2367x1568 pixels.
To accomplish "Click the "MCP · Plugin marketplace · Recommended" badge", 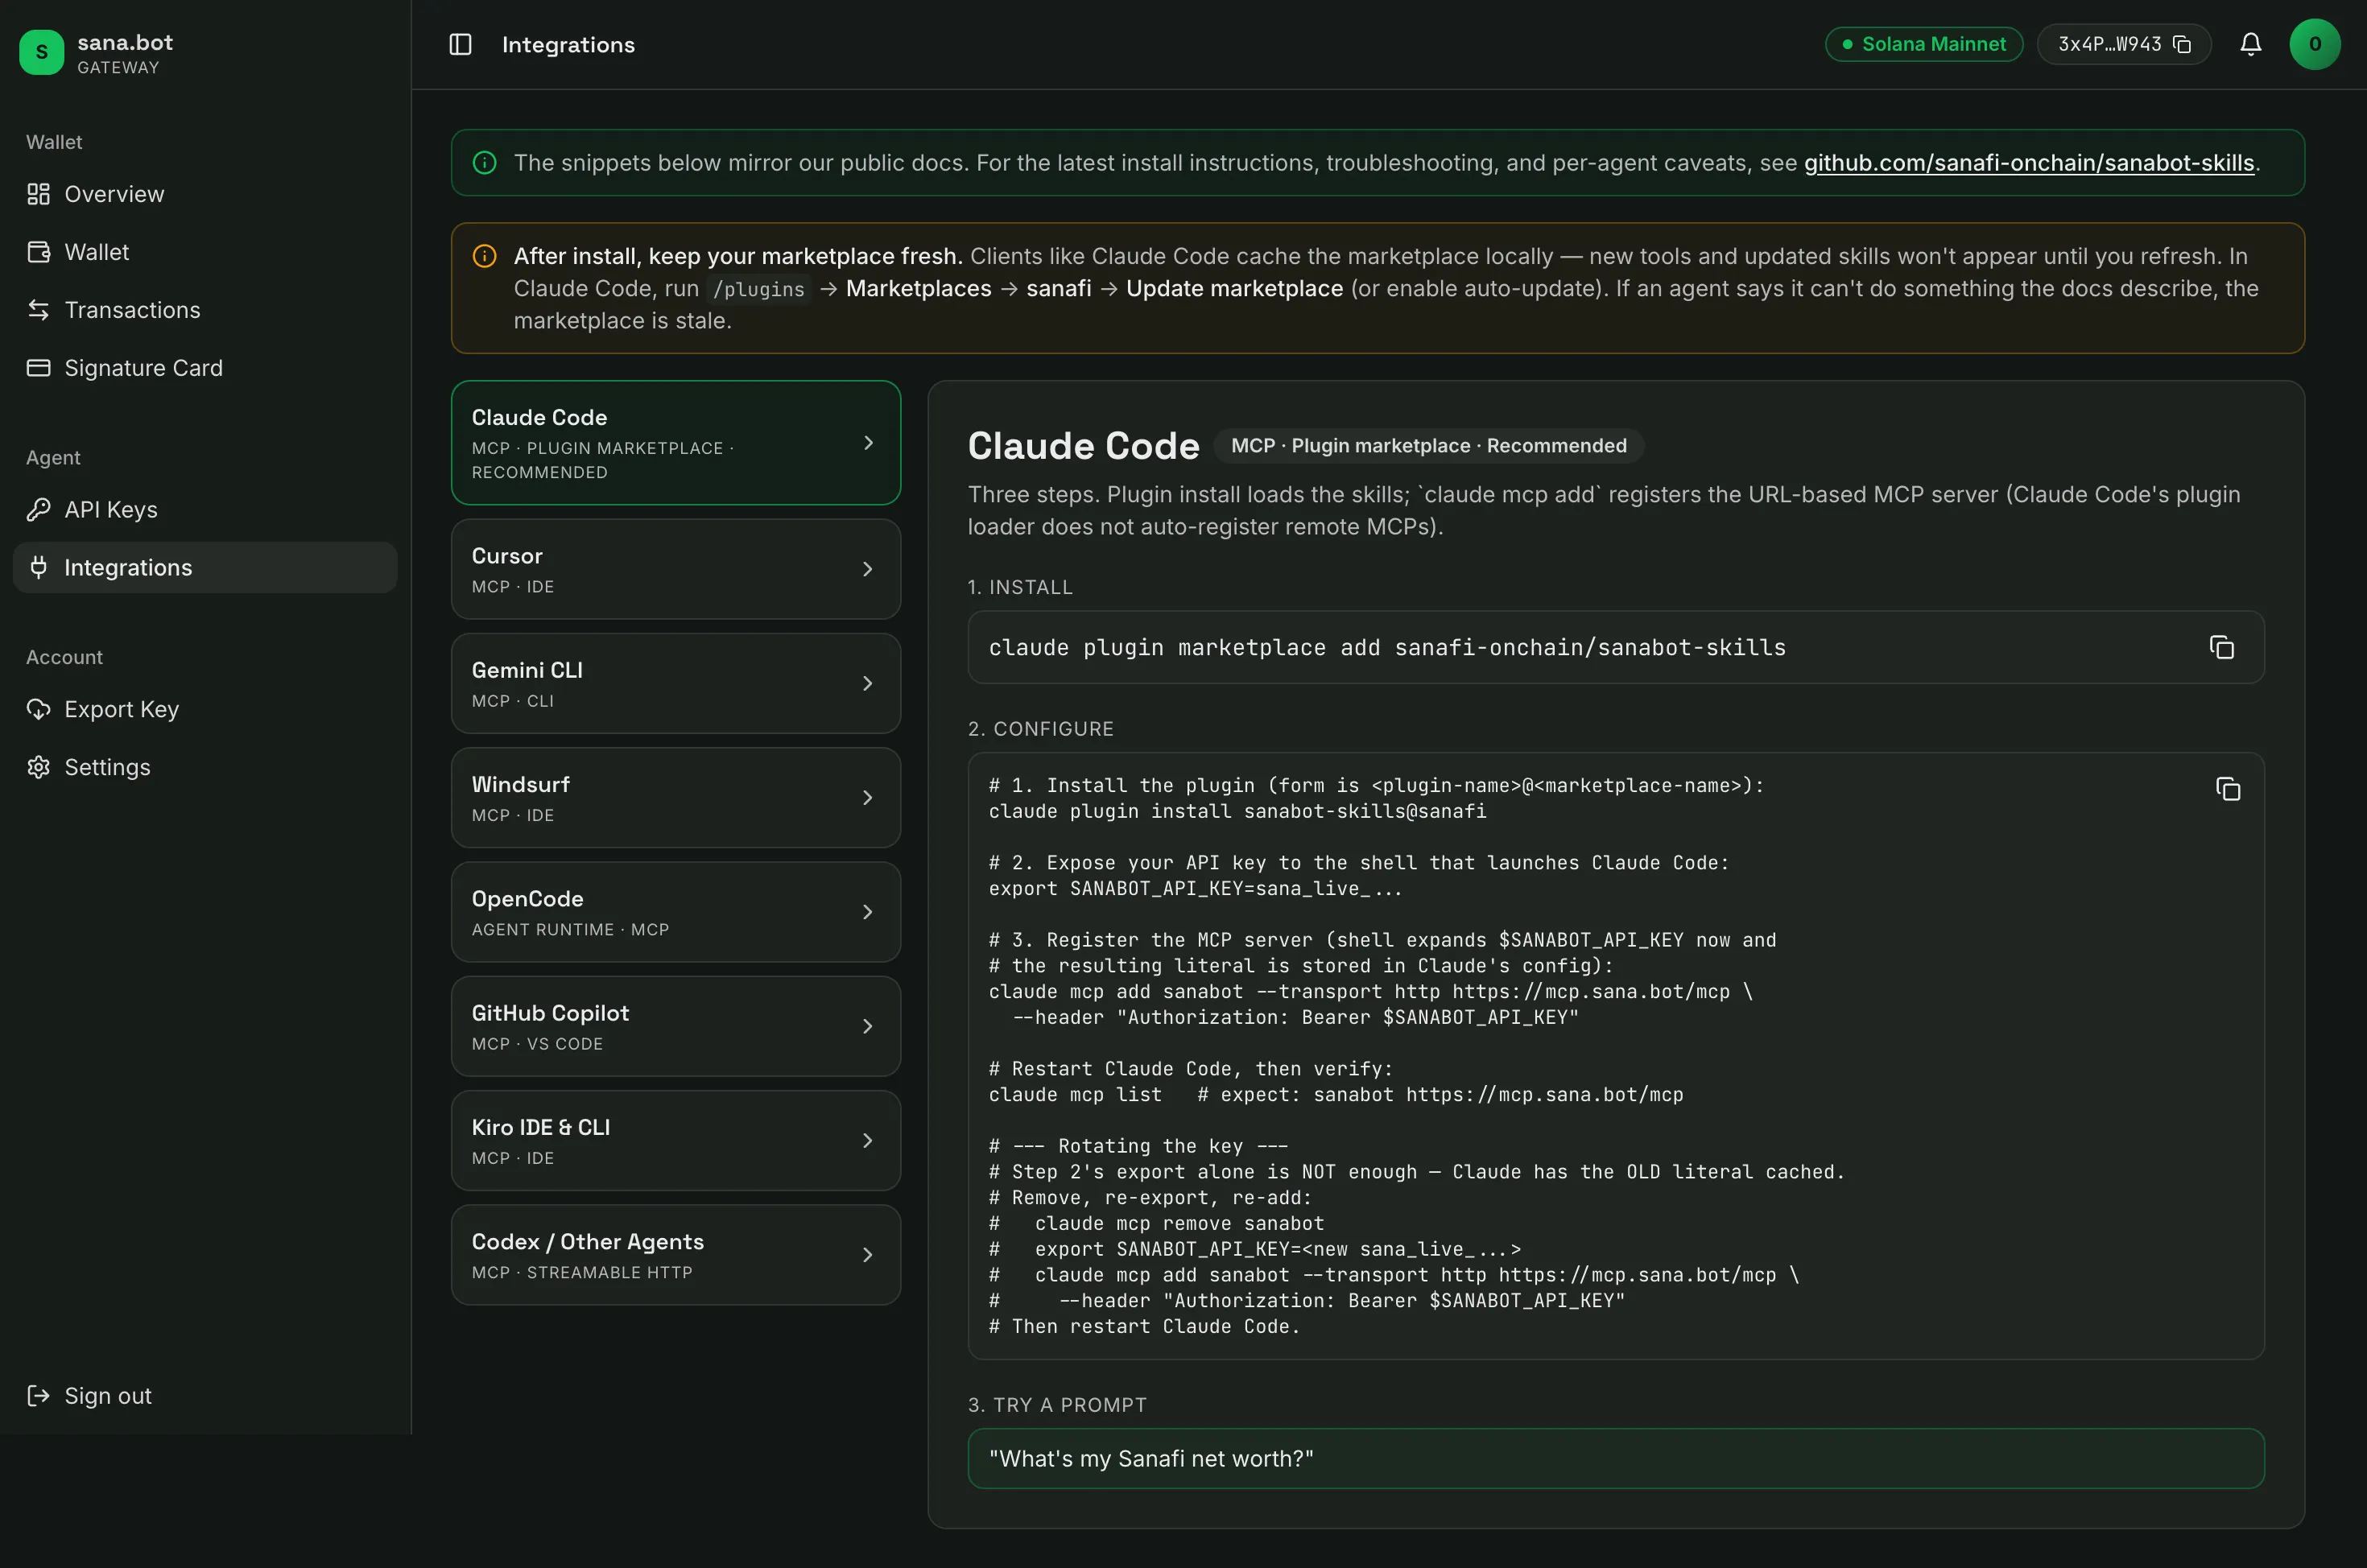I will coord(1428,446).
